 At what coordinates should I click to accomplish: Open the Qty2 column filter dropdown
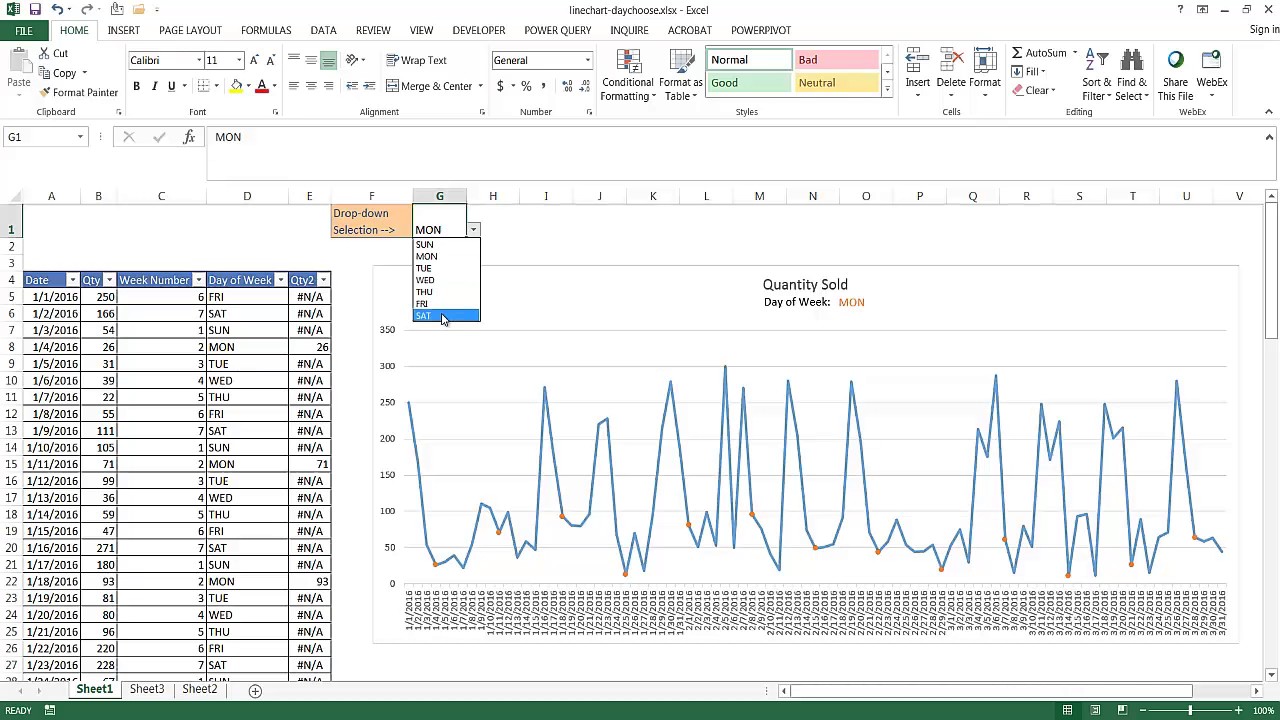[x=323, y=280]
